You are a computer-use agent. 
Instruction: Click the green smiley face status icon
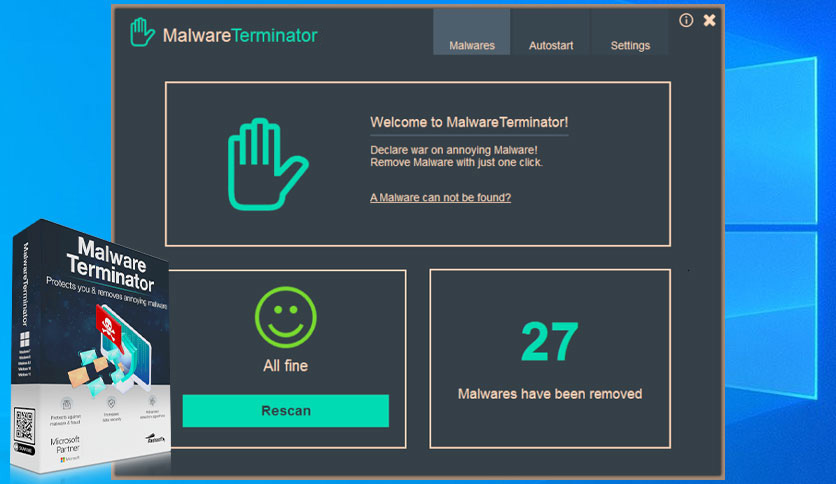point(286,317)
